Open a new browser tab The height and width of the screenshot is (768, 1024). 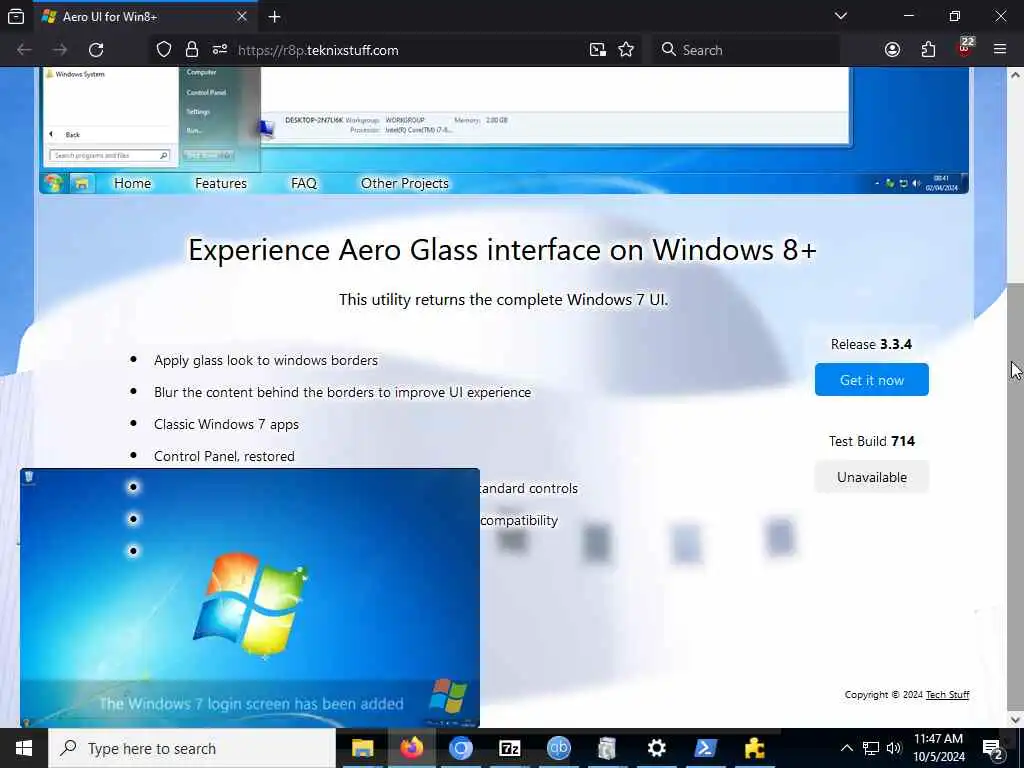275,16
